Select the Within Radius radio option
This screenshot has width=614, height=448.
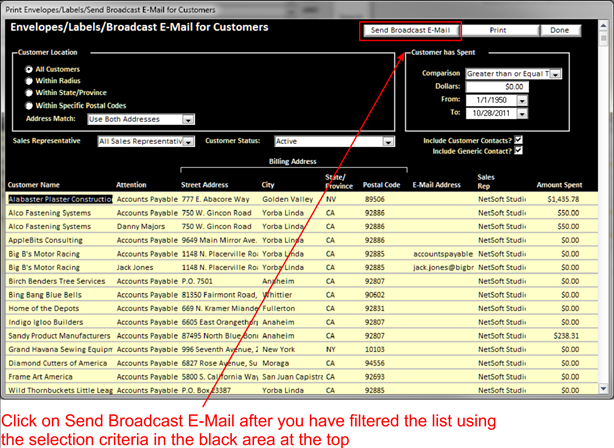[29, 81]
